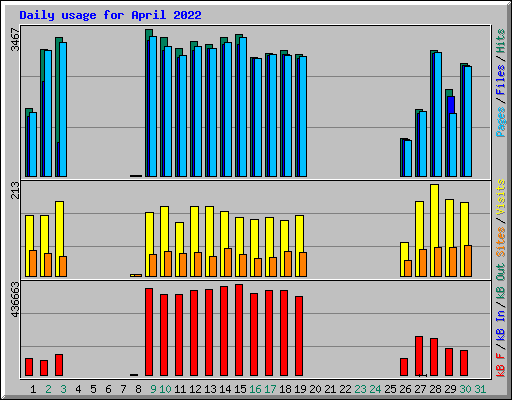
Task: Click the orange sites bar for day 1
Action: pyautogui.click(x=33, y=263)
